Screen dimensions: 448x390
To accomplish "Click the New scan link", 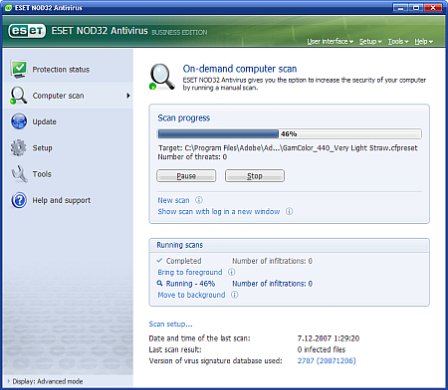I will [173, 200].
